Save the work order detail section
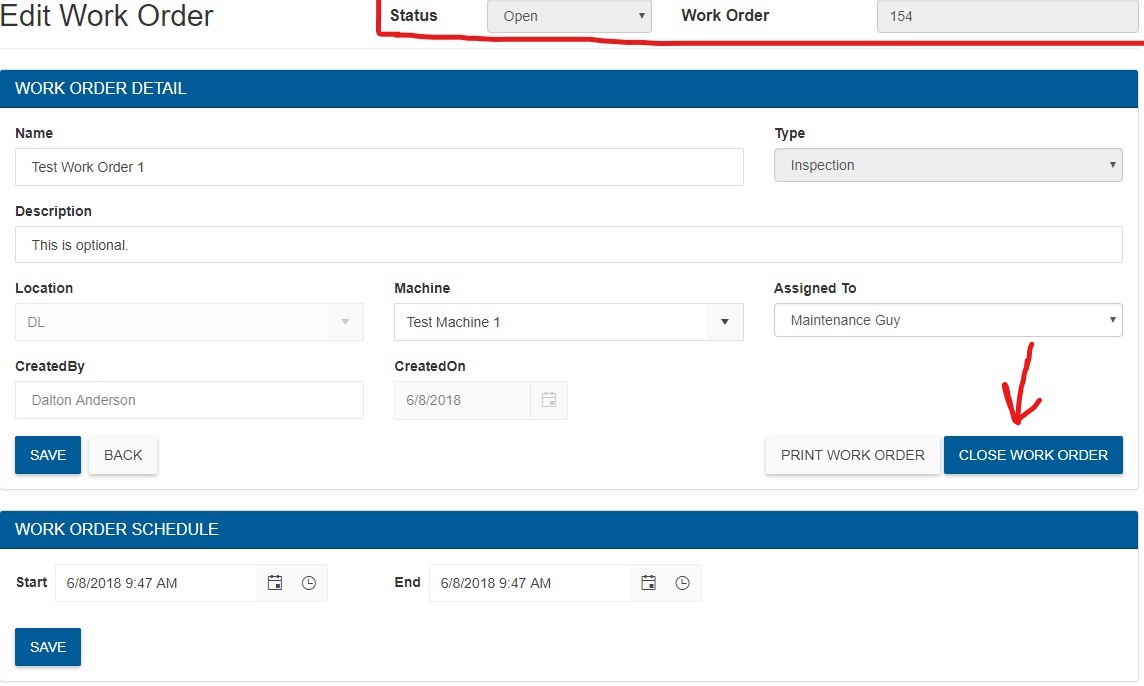The image size is (1144, 686). pyautogui.click(x=48, y=455)
